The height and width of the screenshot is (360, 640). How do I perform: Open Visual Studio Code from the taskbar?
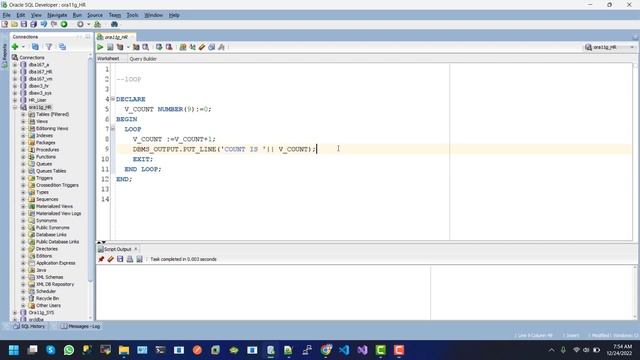(344, 350)
